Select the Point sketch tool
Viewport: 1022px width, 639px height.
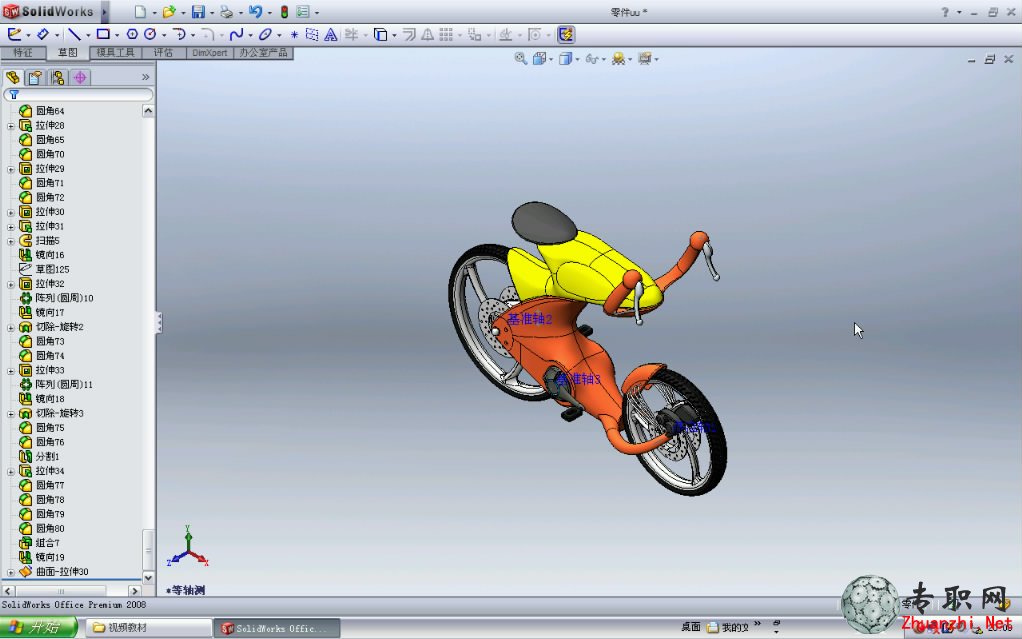point(294,35)
